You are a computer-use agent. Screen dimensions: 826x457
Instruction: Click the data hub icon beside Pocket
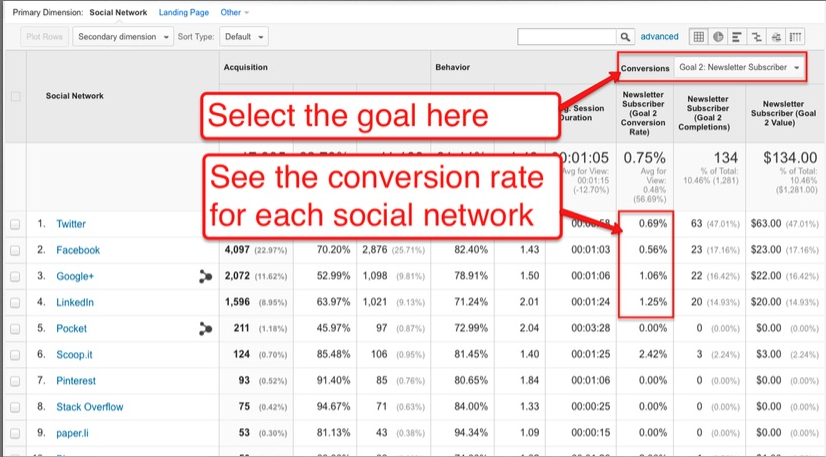205,329
